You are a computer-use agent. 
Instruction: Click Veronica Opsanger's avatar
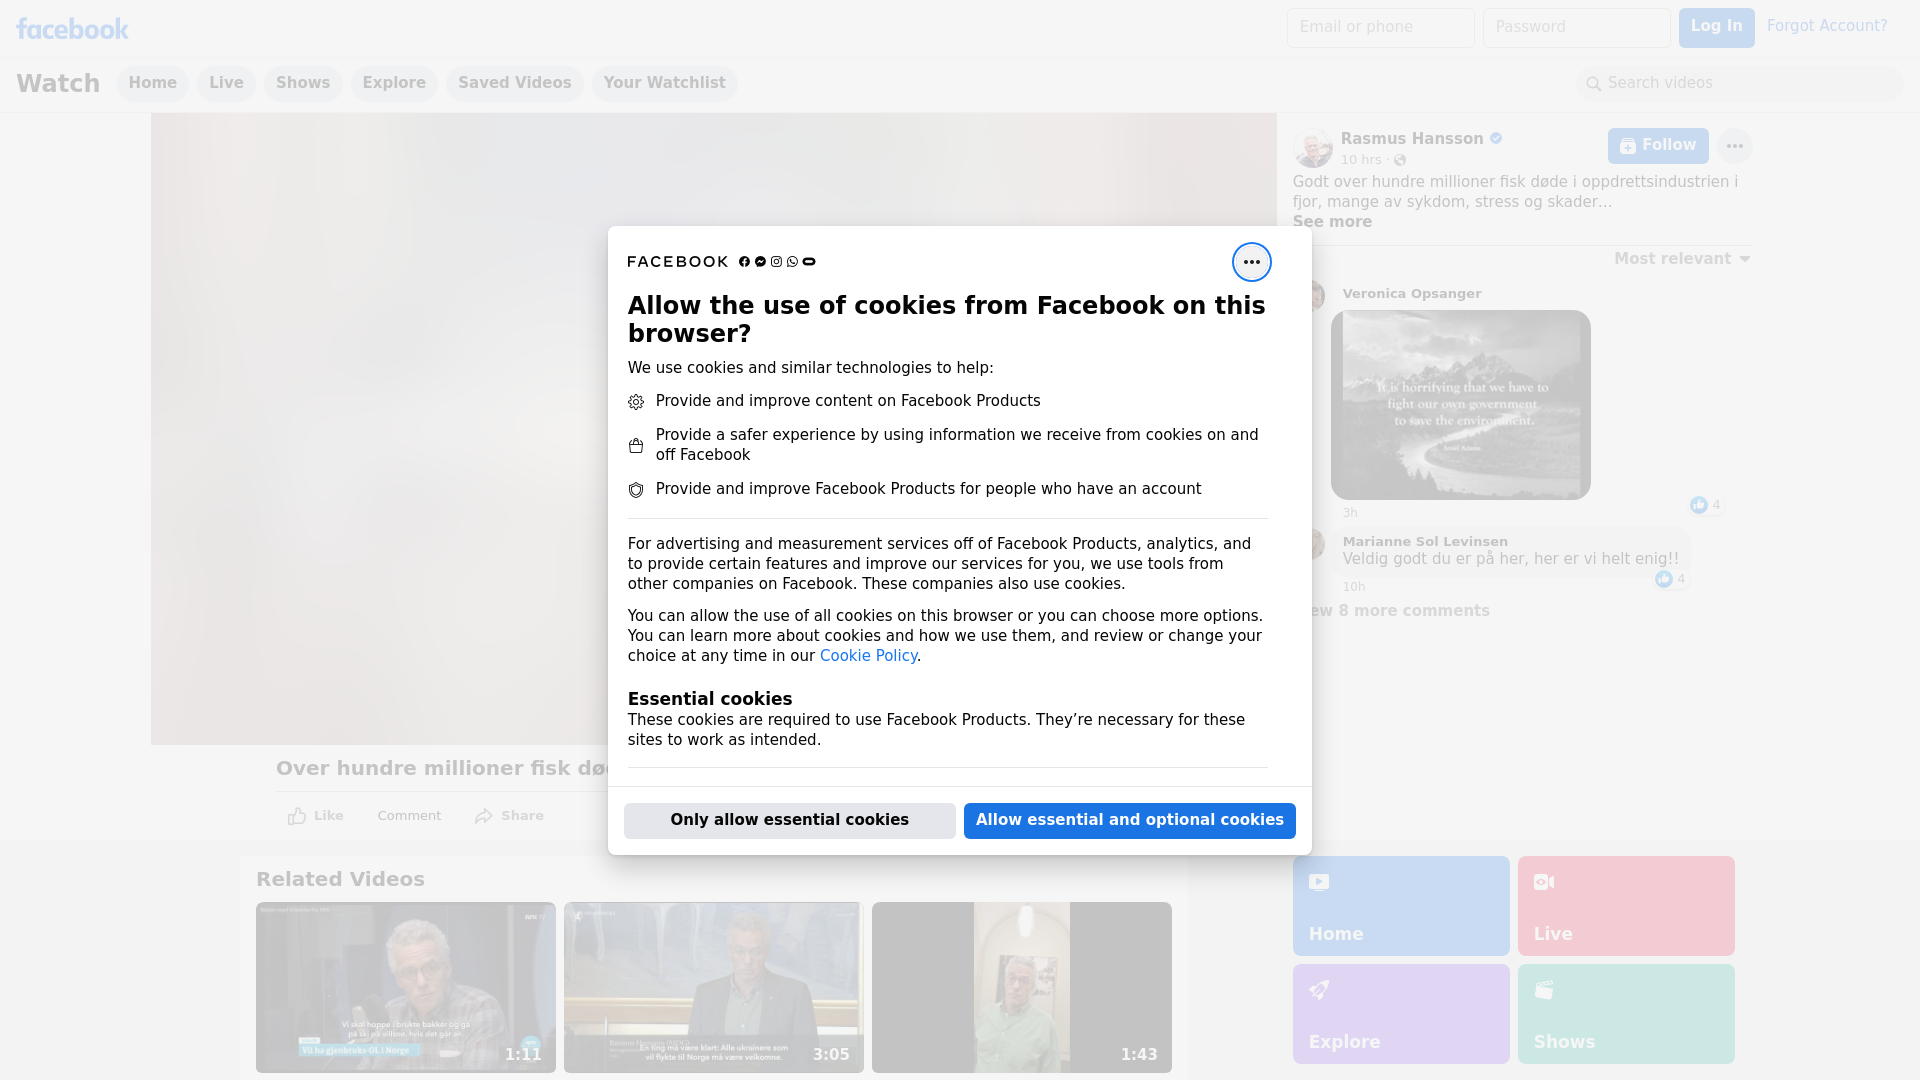coord(1316,296)
